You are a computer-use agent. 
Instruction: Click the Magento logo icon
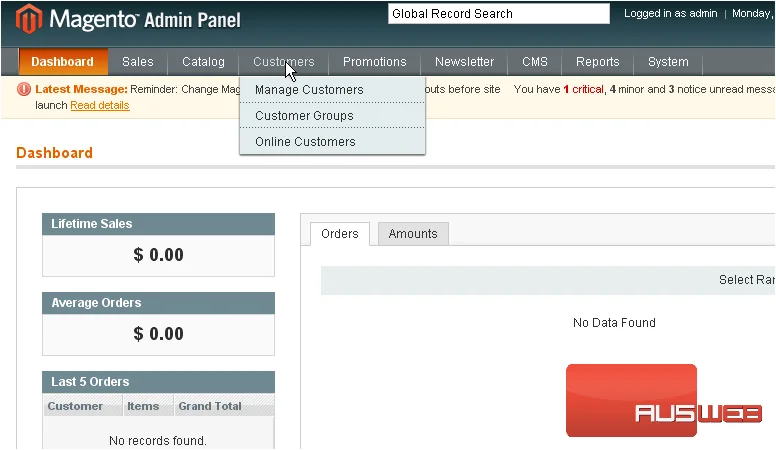(x=29, y=19)
